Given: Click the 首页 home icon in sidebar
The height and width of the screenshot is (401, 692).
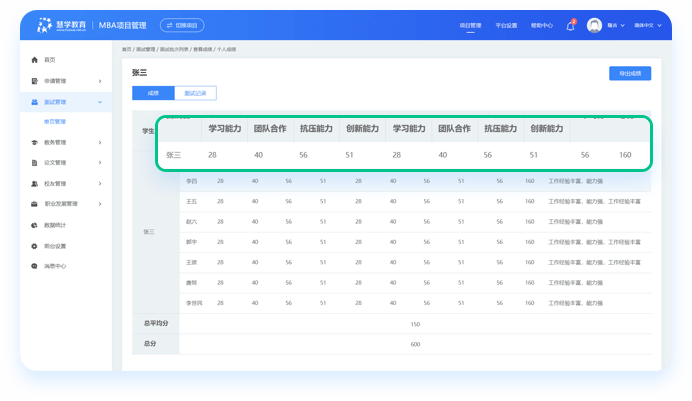Looking at the screenshot, I should [x=35, y=60].
